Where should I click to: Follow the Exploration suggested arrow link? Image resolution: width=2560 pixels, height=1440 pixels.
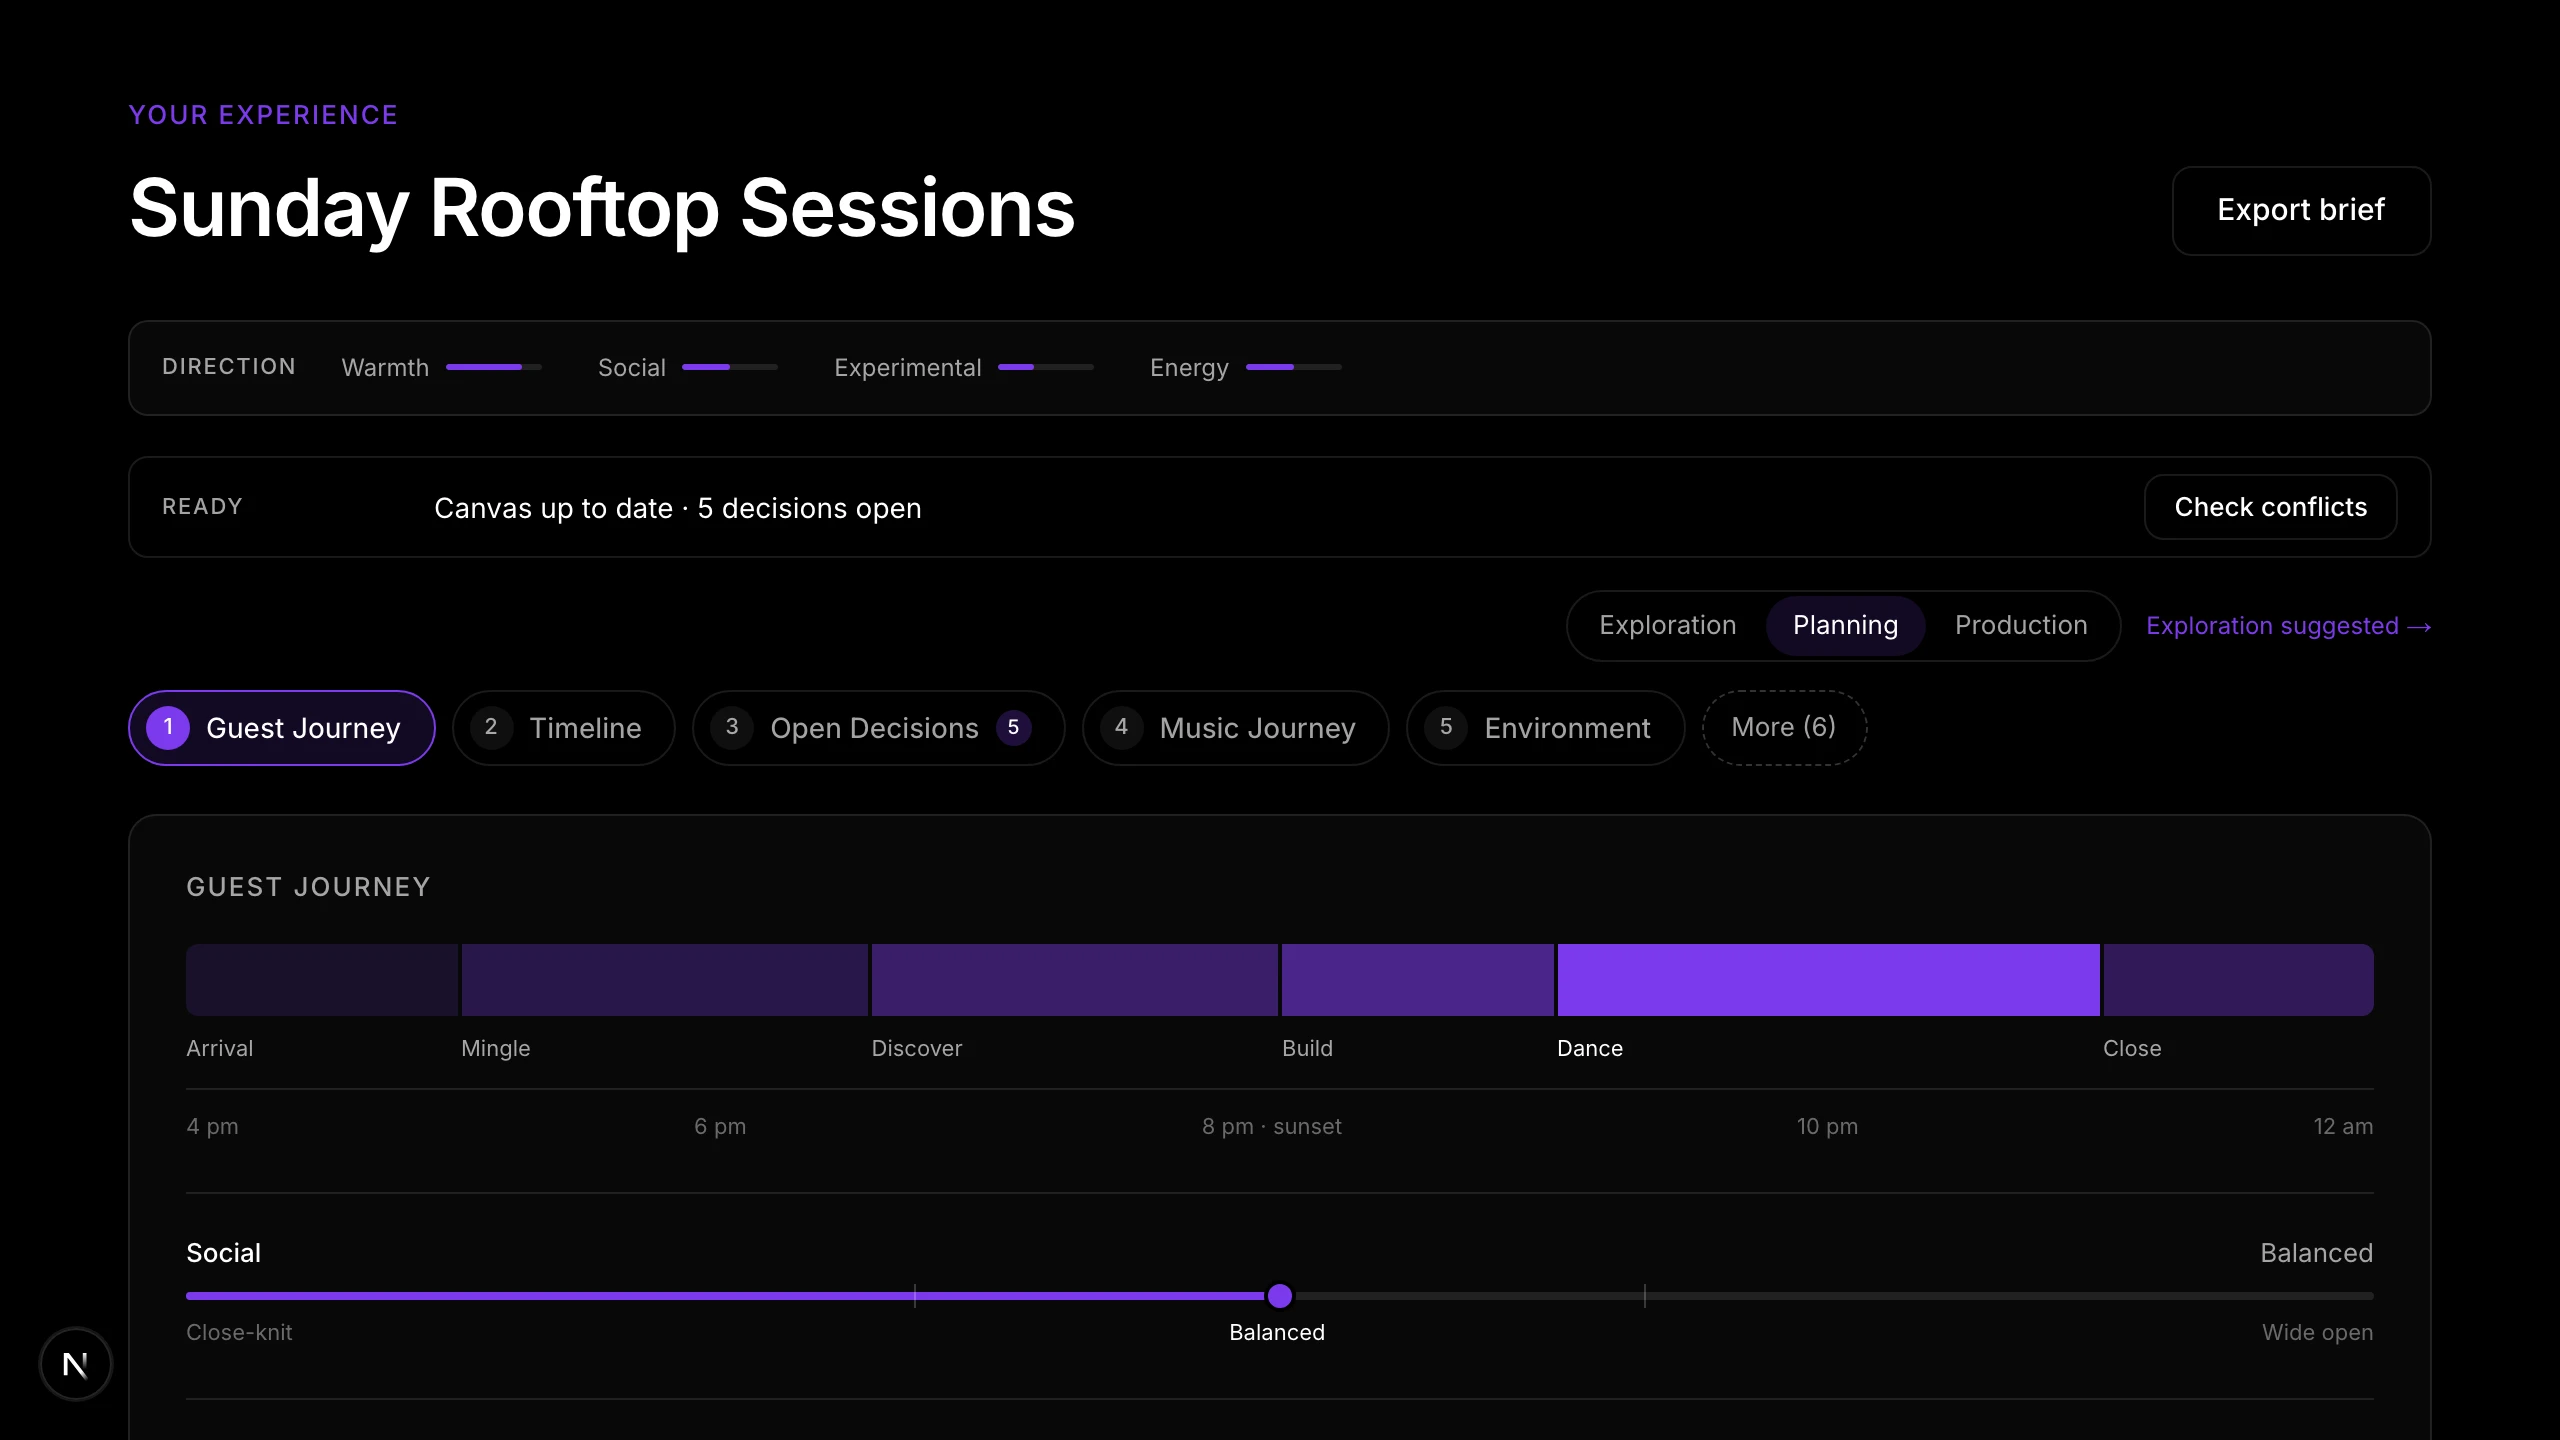(x=2288, y=626)
